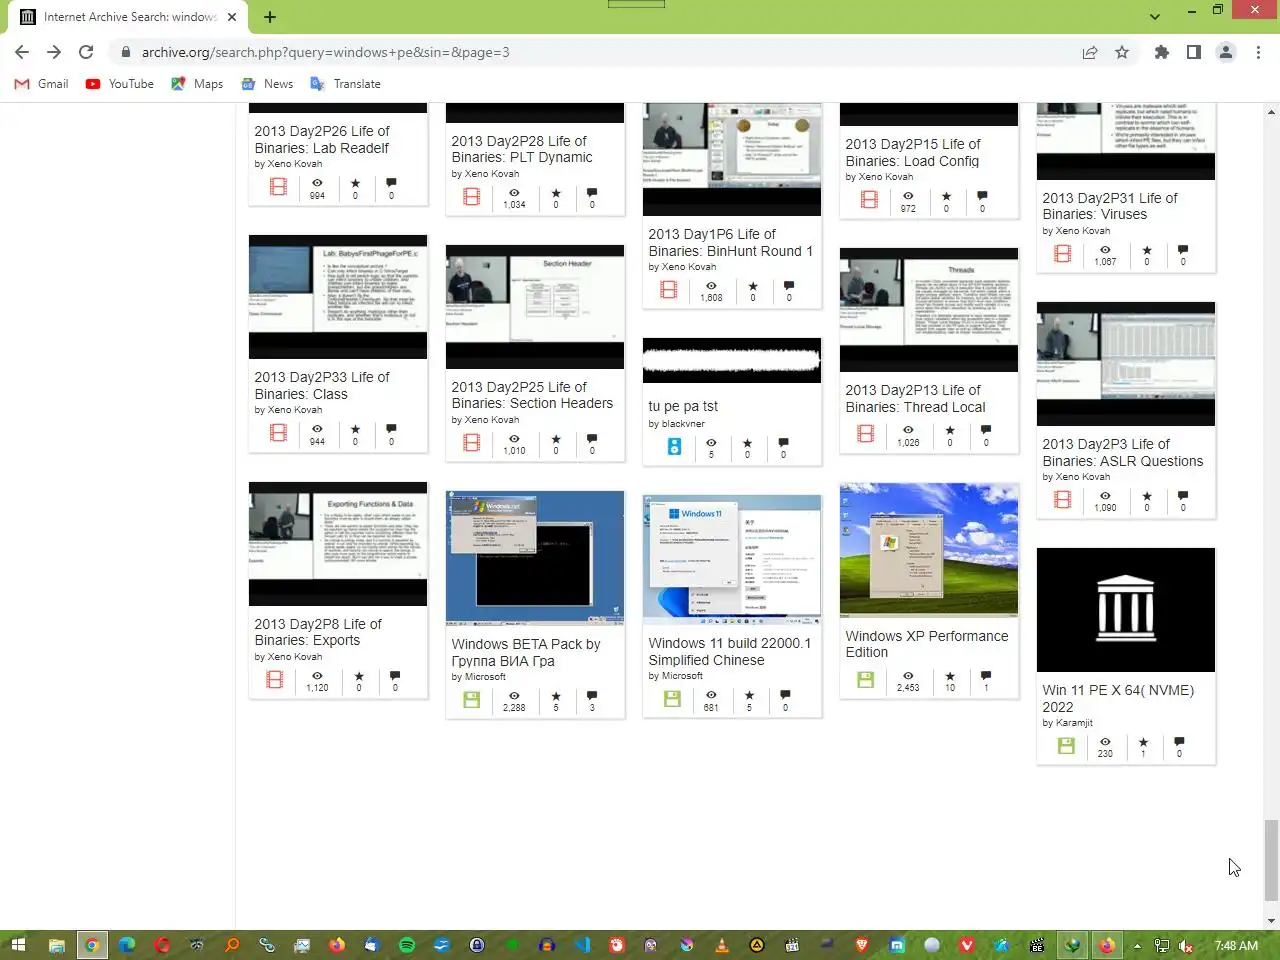1280x960 pixels.
Task: Open Spotify from the taskbar
Action: 407,945
